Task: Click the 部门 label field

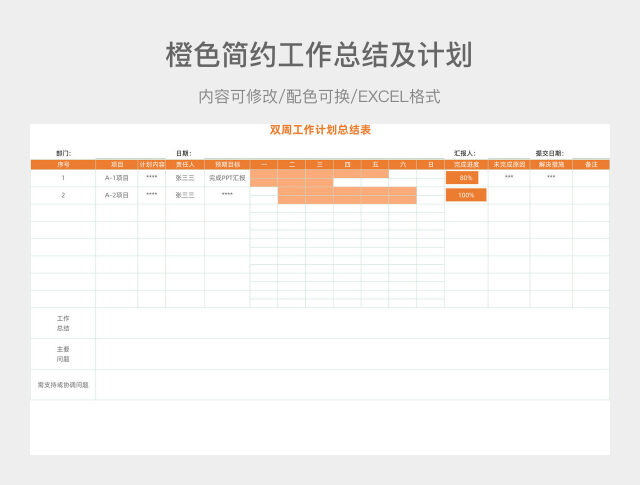Action: 64,153
